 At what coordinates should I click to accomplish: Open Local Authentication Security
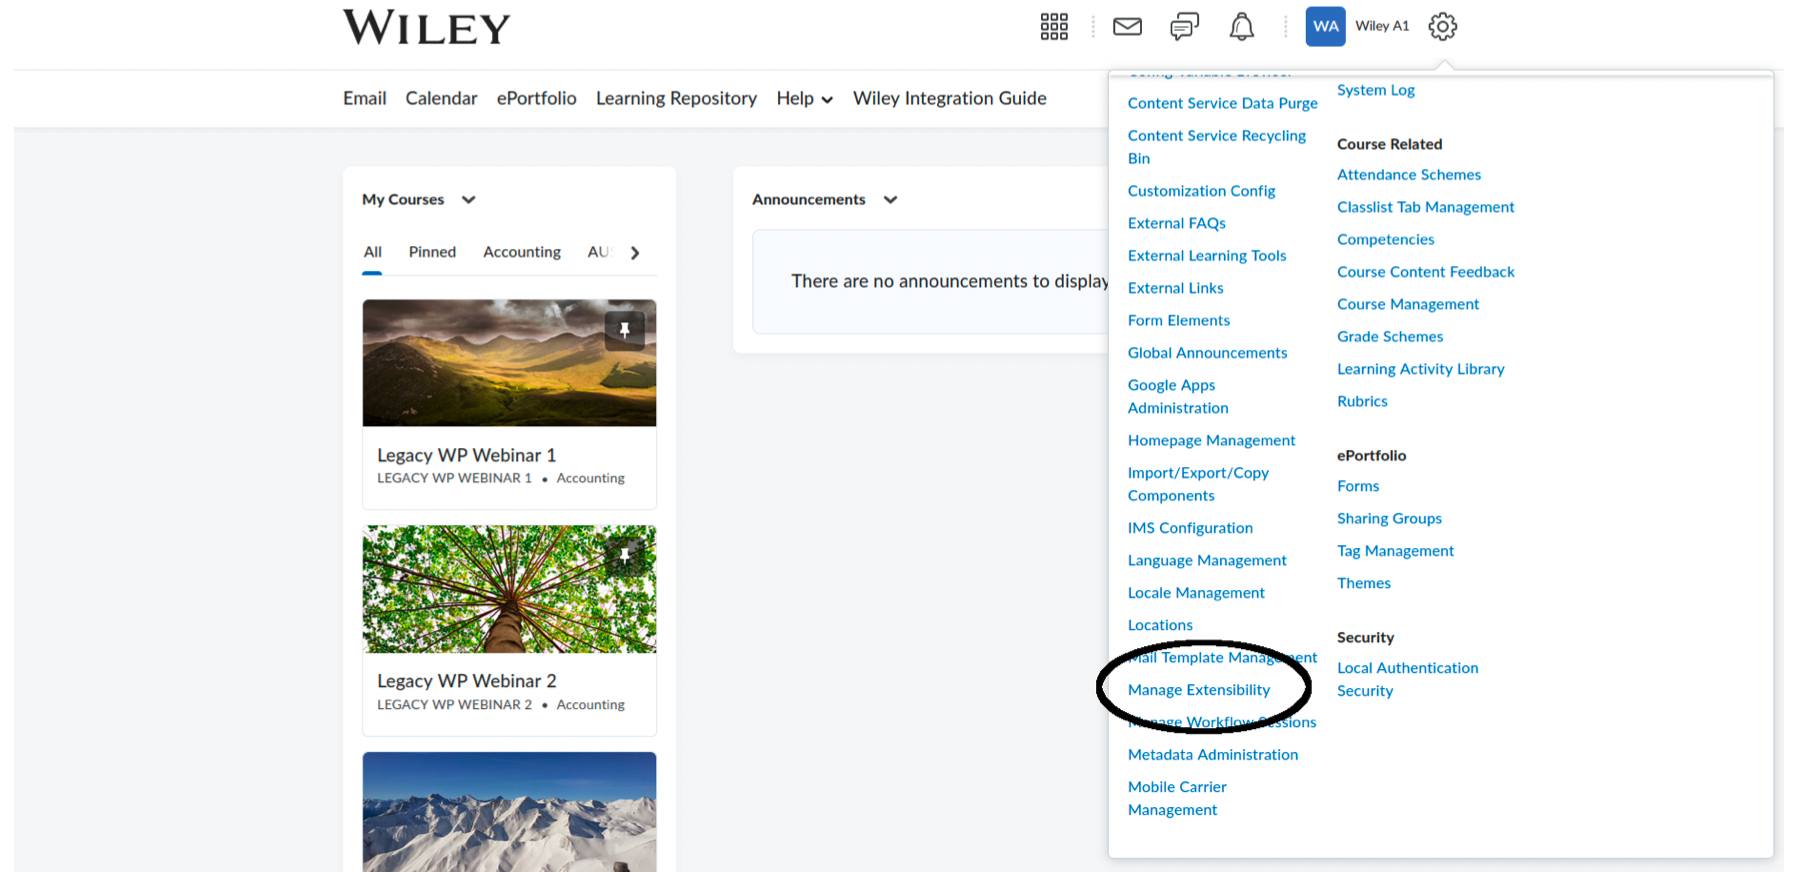point(1407,680)
